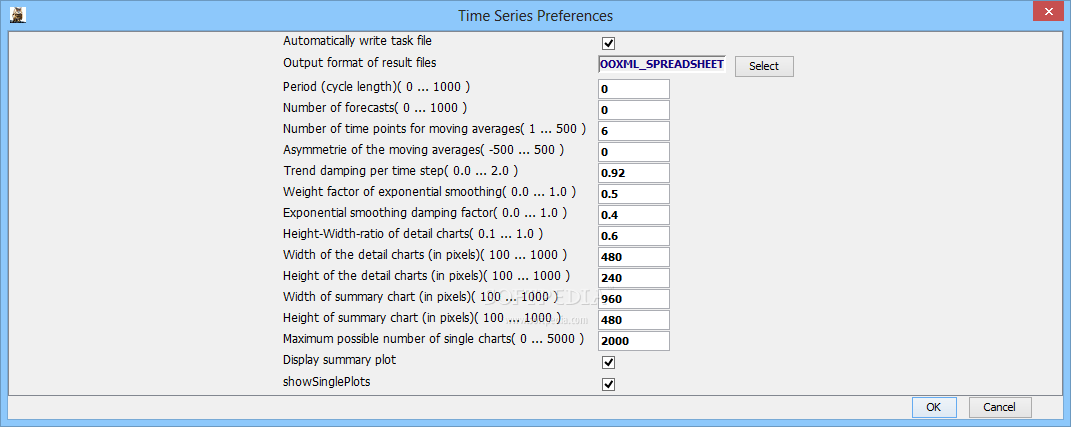Click the exponential smoothing weight factor field
This screenshot has width=1071, height=427.
tap(632, 194)
